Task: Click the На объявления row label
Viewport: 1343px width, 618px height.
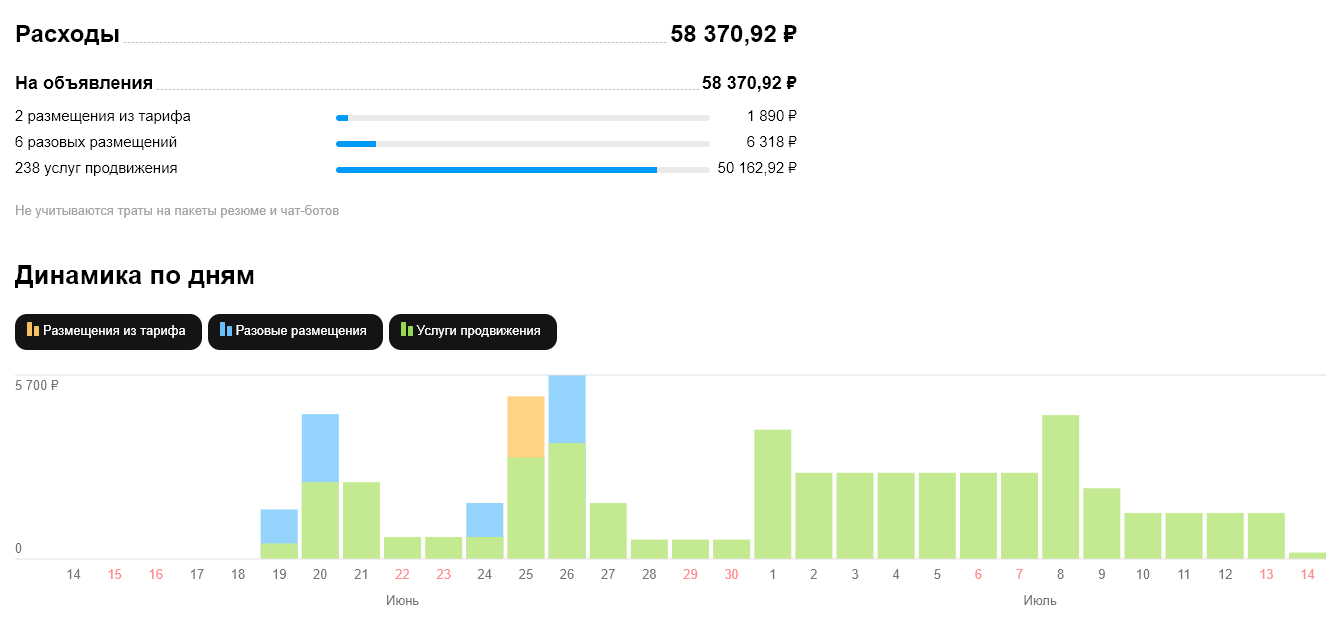Action: pyautogui.click(x=84, y=83)
